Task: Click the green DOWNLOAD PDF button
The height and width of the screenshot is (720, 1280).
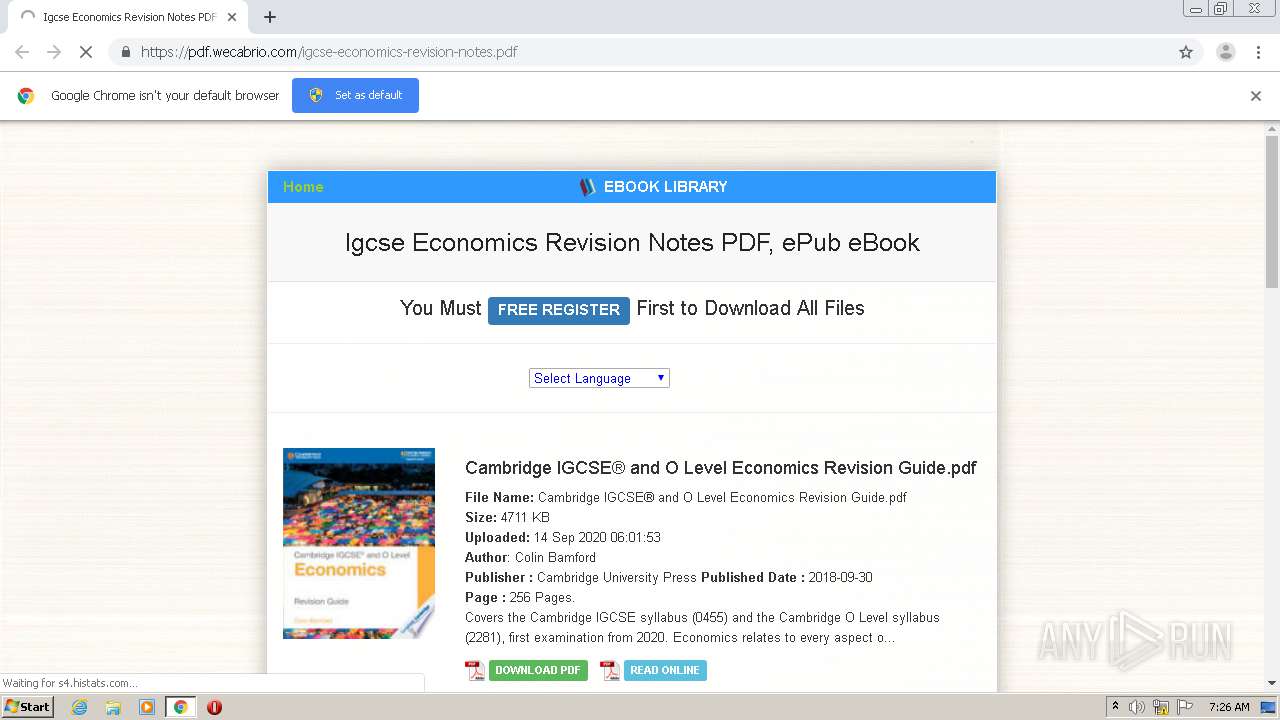Action: tap(538, 670)
